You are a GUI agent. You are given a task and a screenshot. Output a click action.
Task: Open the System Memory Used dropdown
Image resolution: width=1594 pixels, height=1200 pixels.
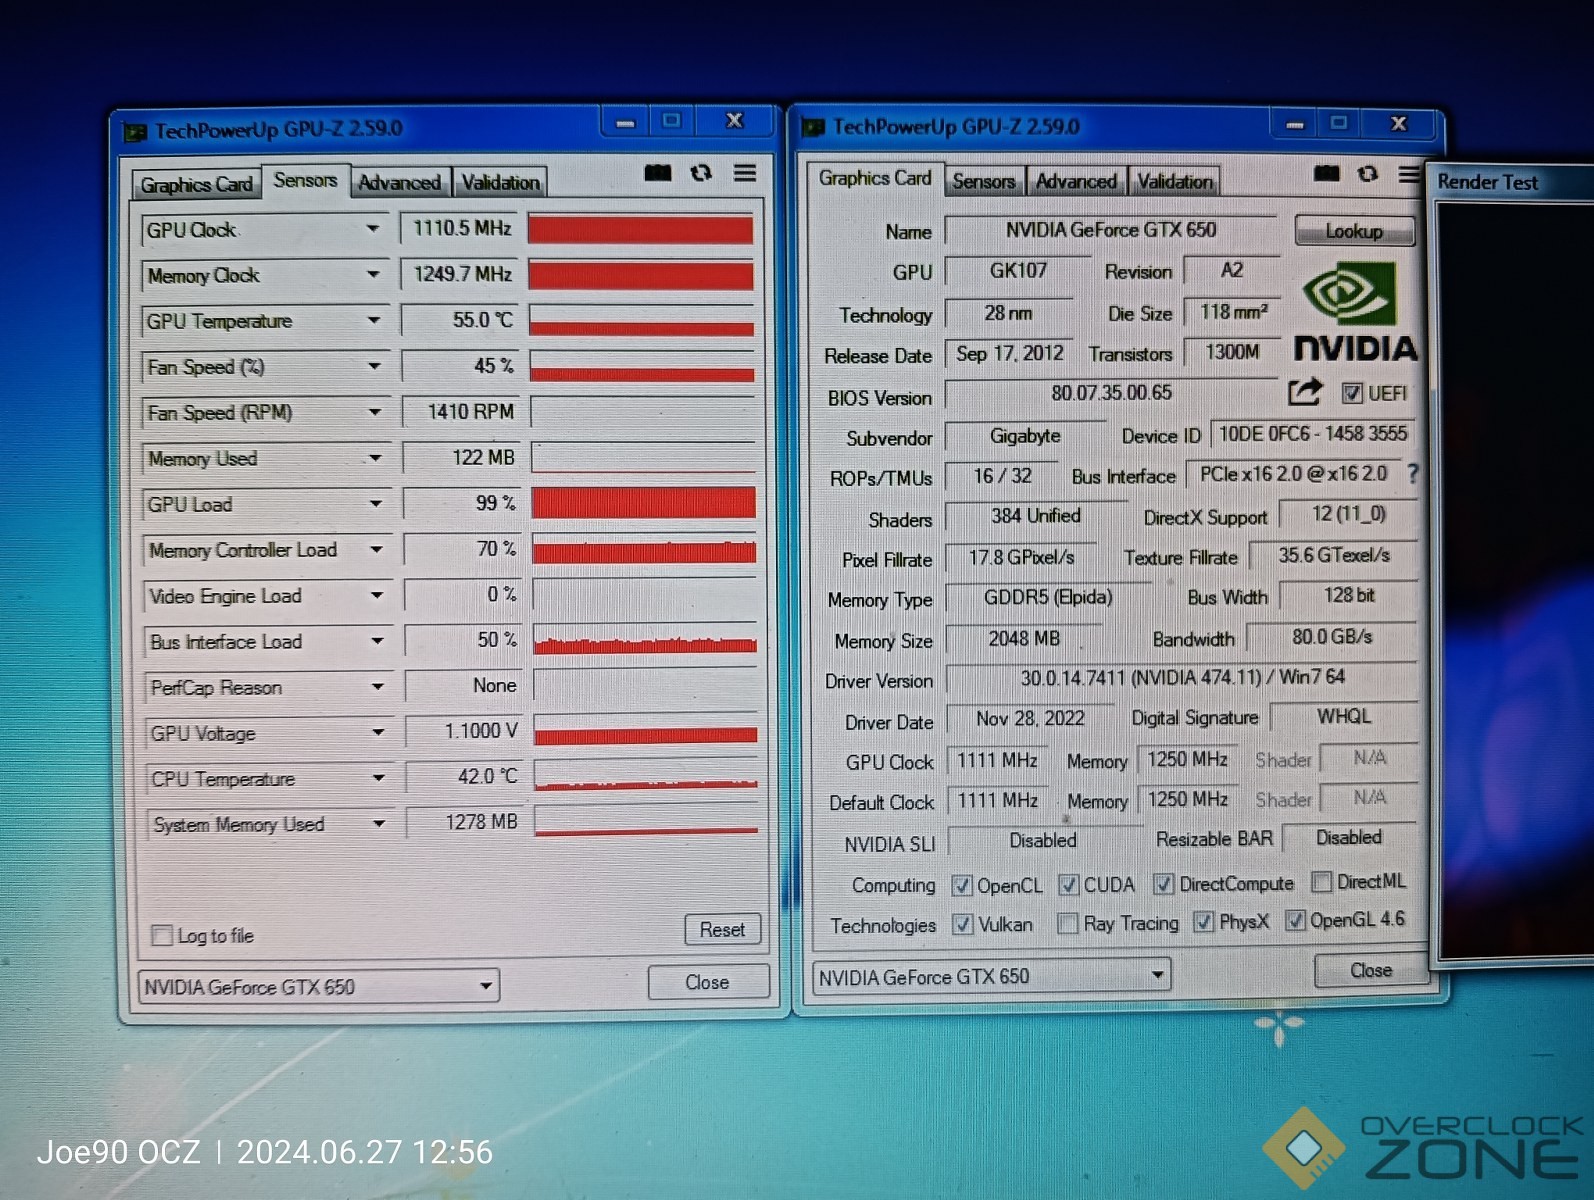pos(379,824)
